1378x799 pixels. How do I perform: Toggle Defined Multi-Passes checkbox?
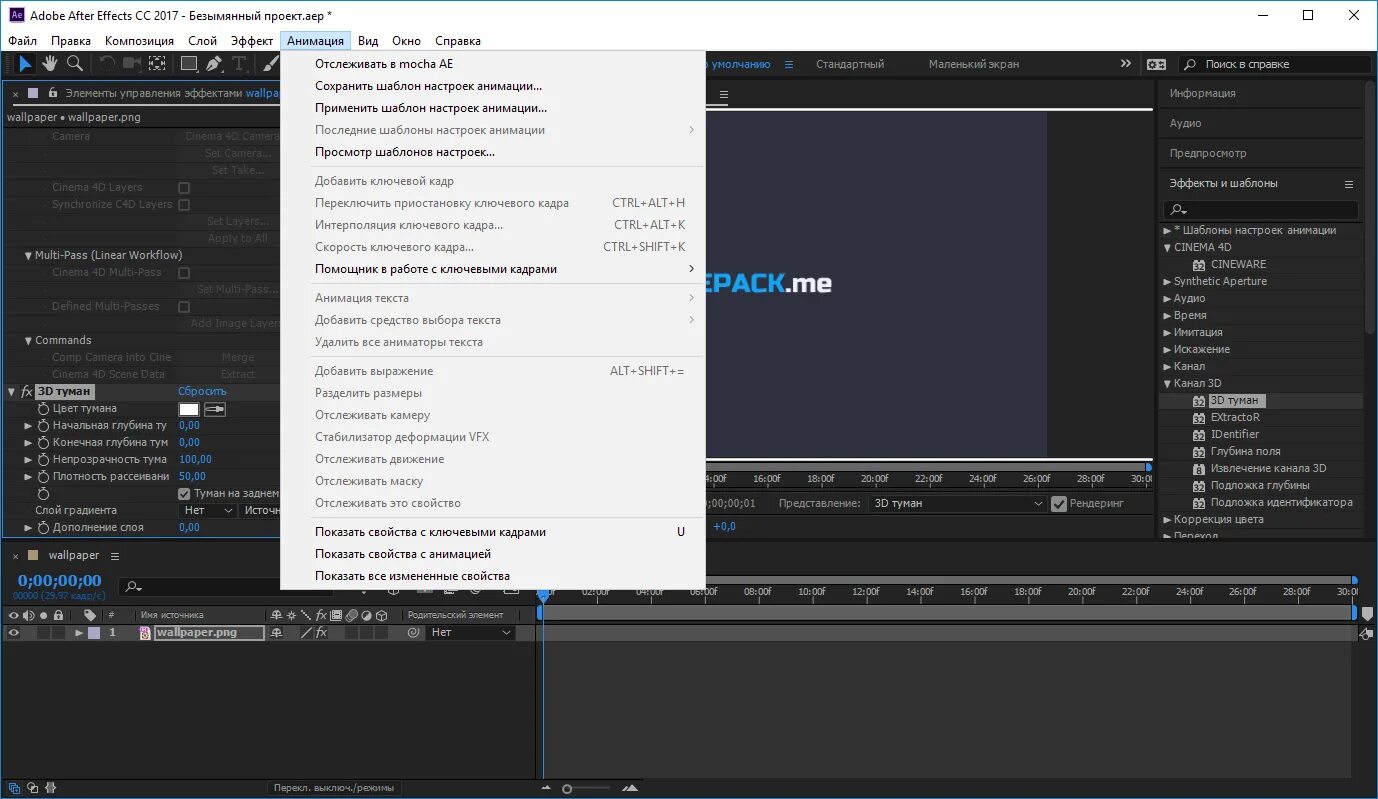[x=184, y=307]
